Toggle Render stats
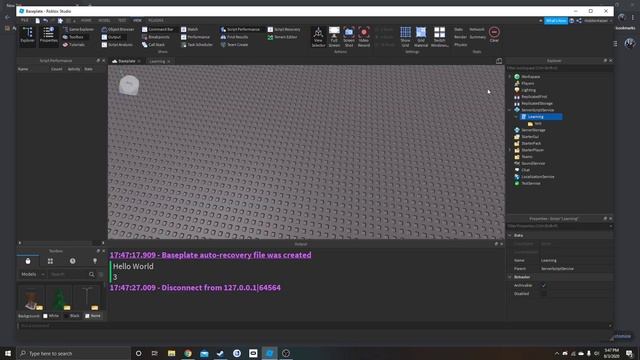This screenshot has width=640, height=360. point(460,37)
